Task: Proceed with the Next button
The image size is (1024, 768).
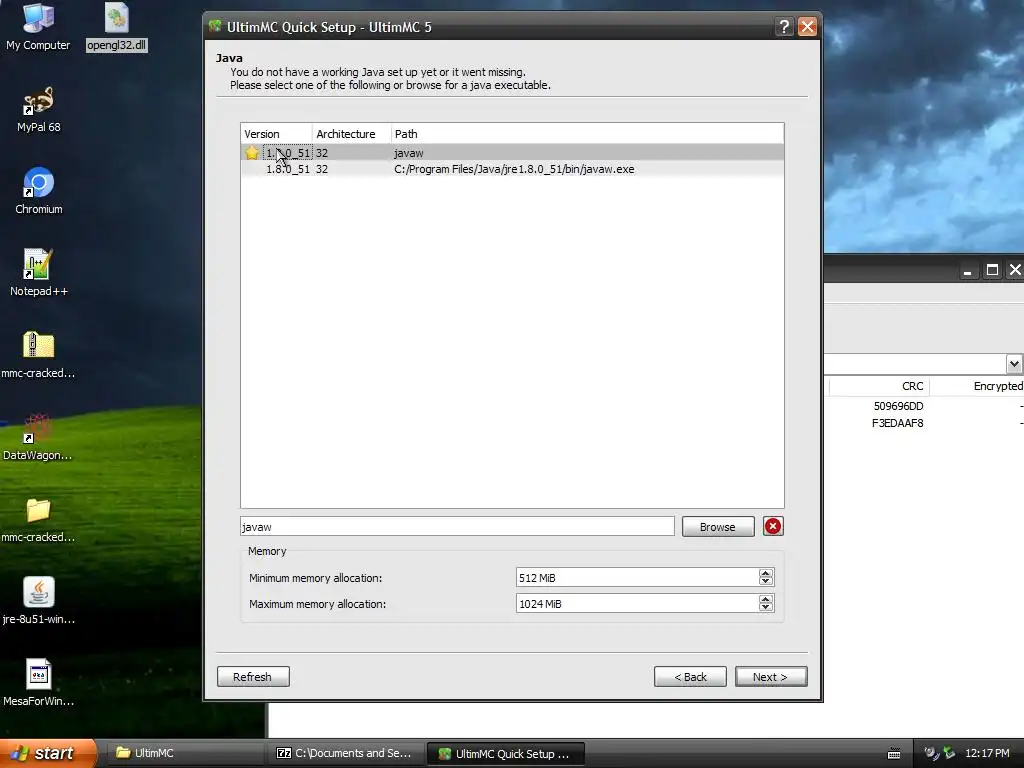Action: [x=771, y=677]
